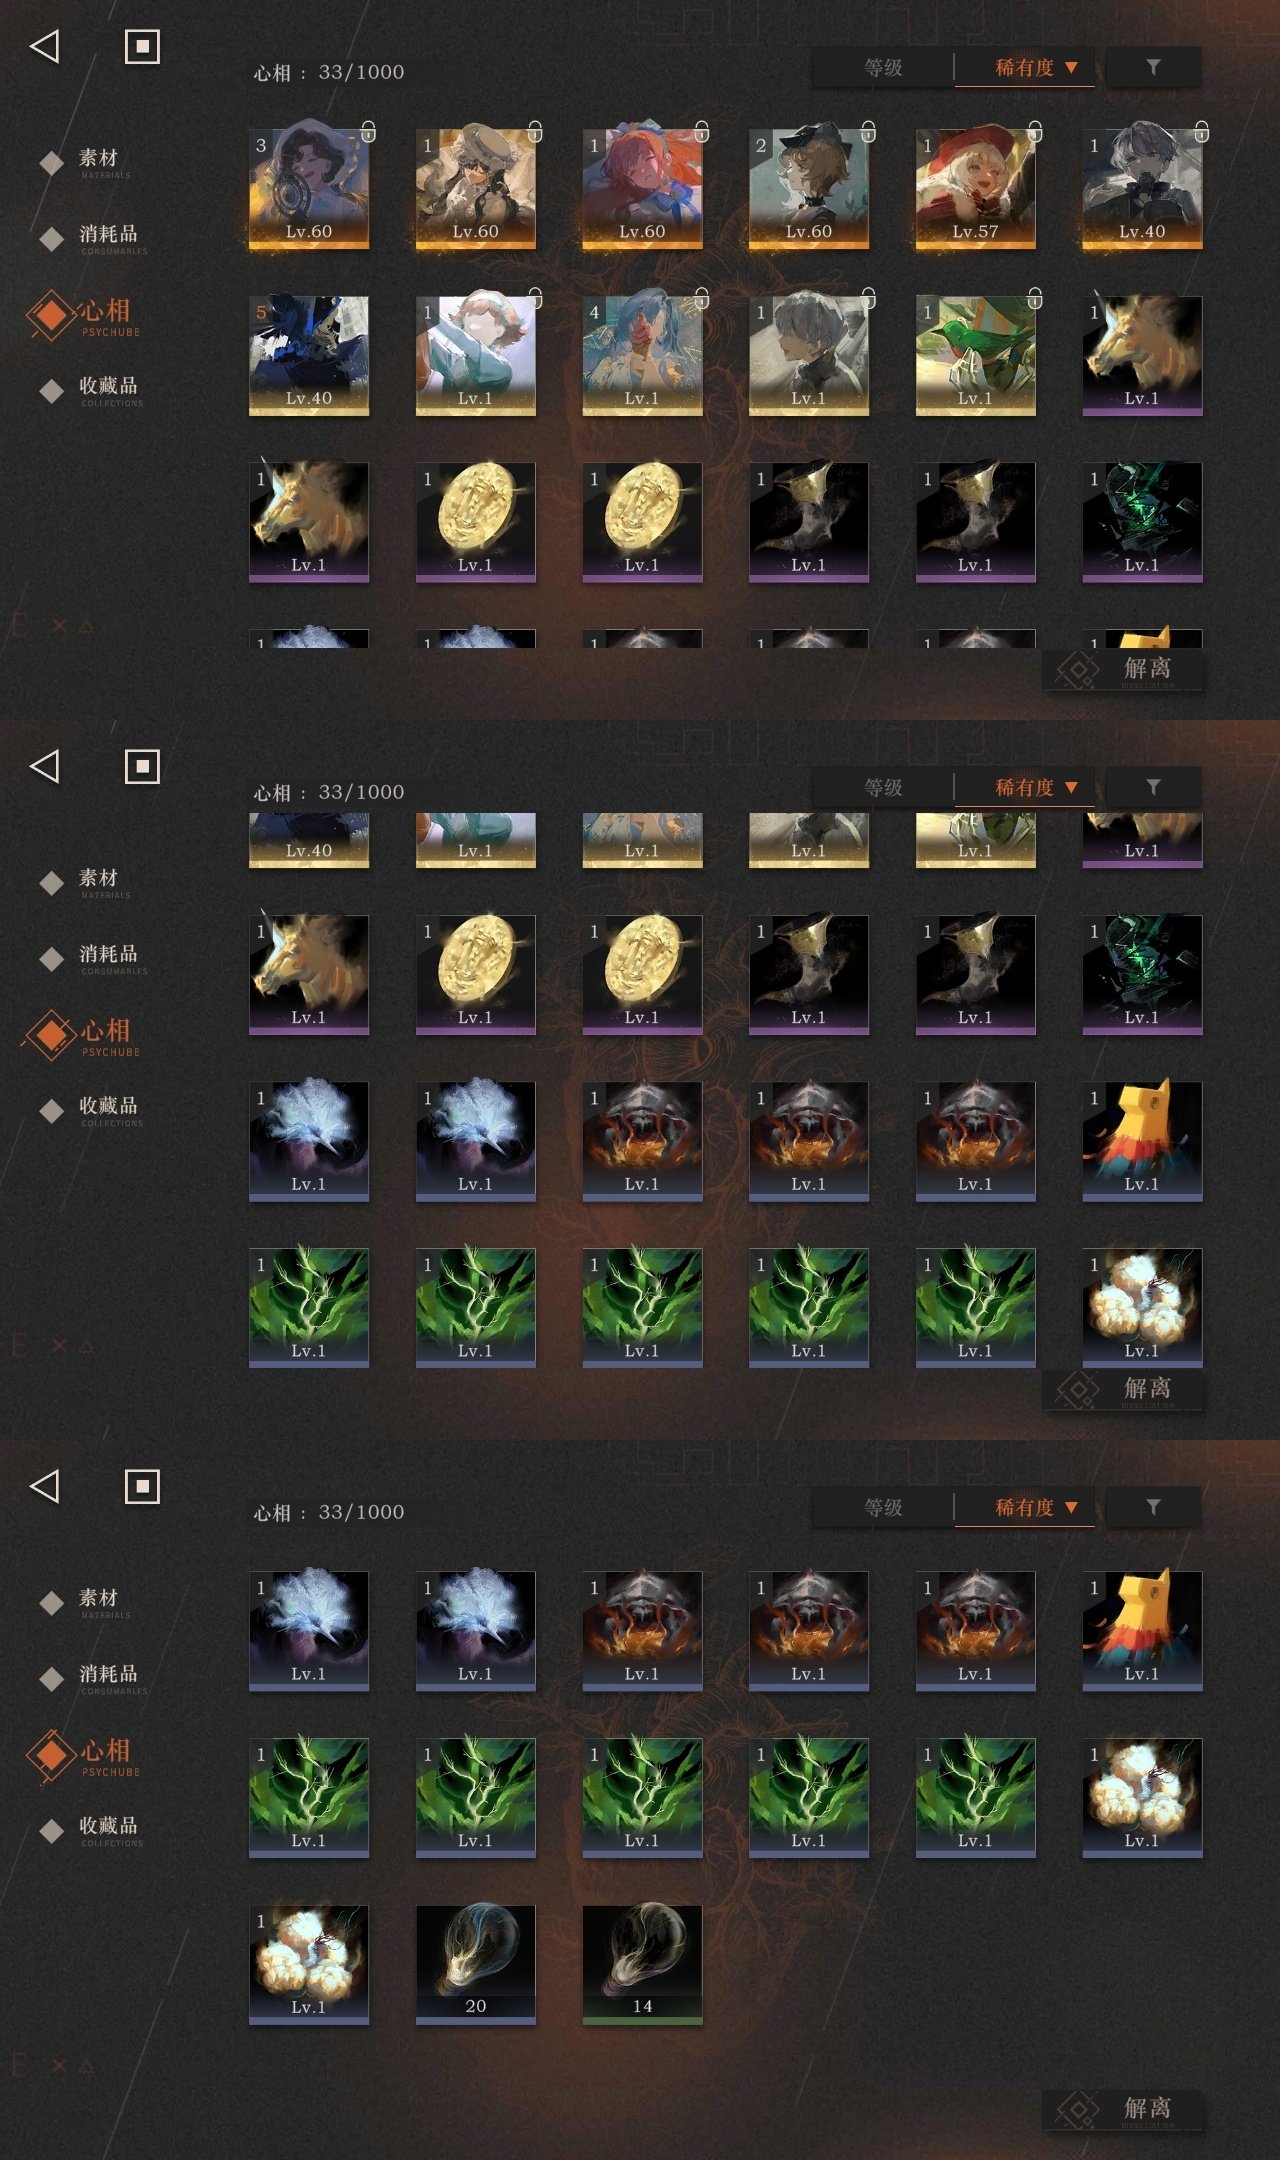Open the Lv.60 psychube marked with 2
The height and width of the screenshot is (2160, 1280).
point(809,188)
